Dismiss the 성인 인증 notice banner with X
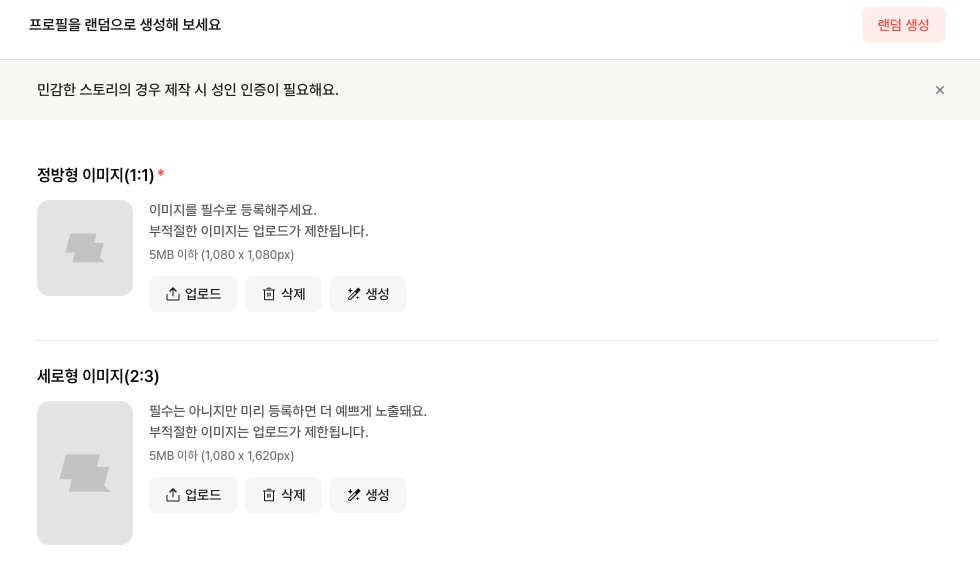The height and width of the screenshot is (561, 980). point(940,90)
